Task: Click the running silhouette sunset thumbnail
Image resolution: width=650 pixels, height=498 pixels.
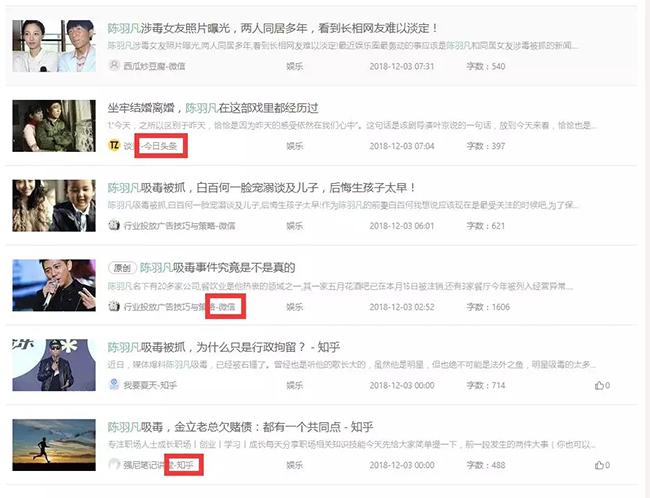Action: (x=54, y=445)
